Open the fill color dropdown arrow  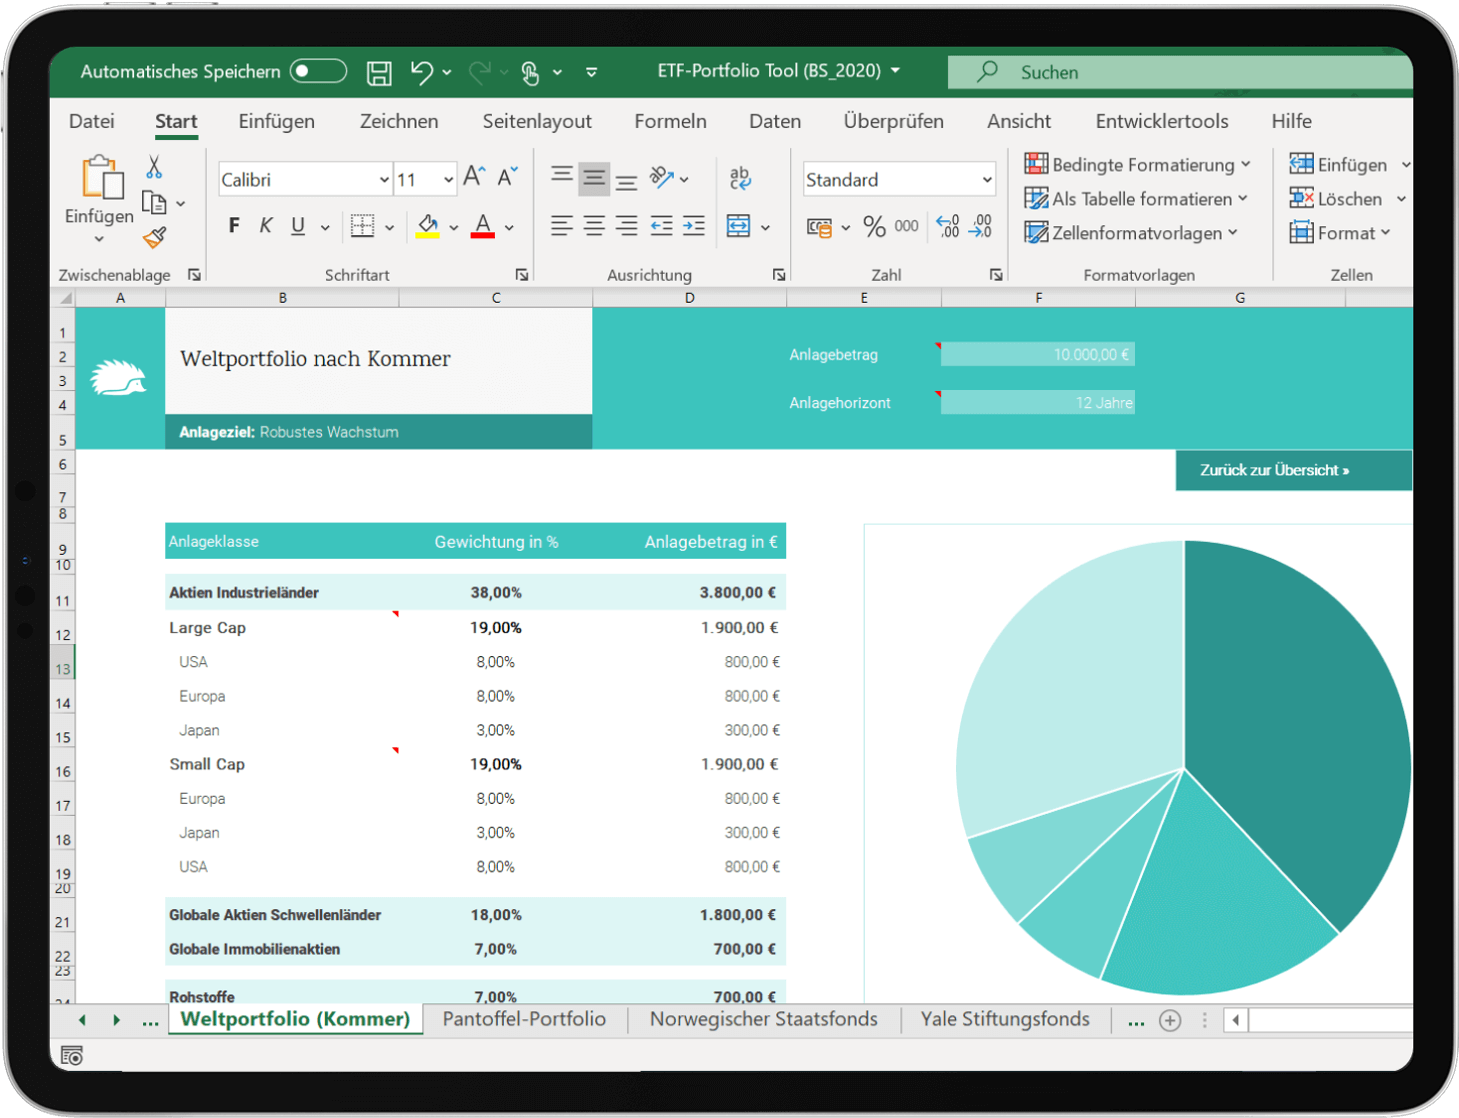454,228
